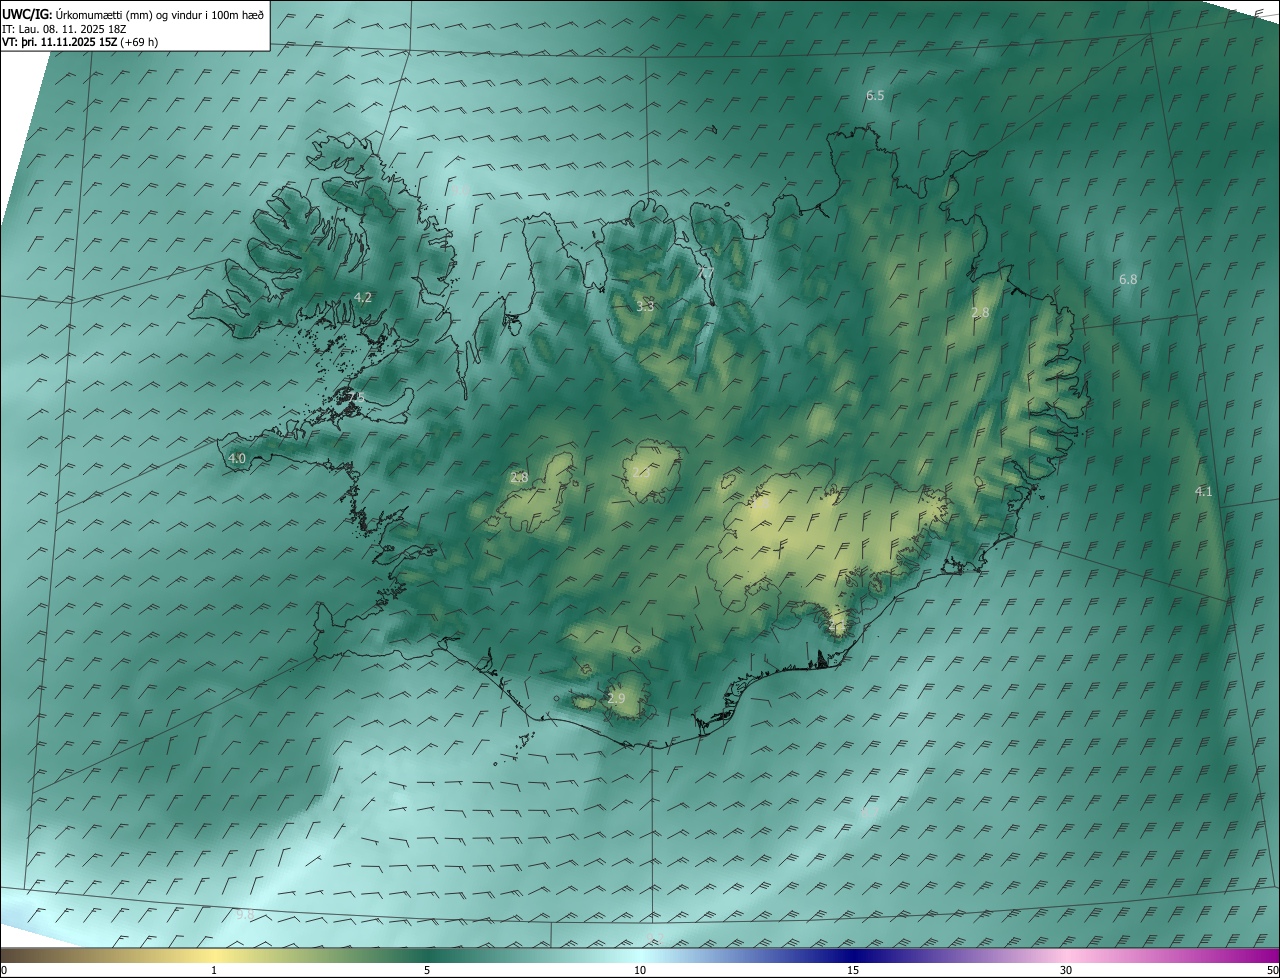Click the valid time 'VT: þri. 11.11.2025 15Z (+69 h)'
Image resolution: width=1280 pixels, height=978 pixels.
[80, 42]
